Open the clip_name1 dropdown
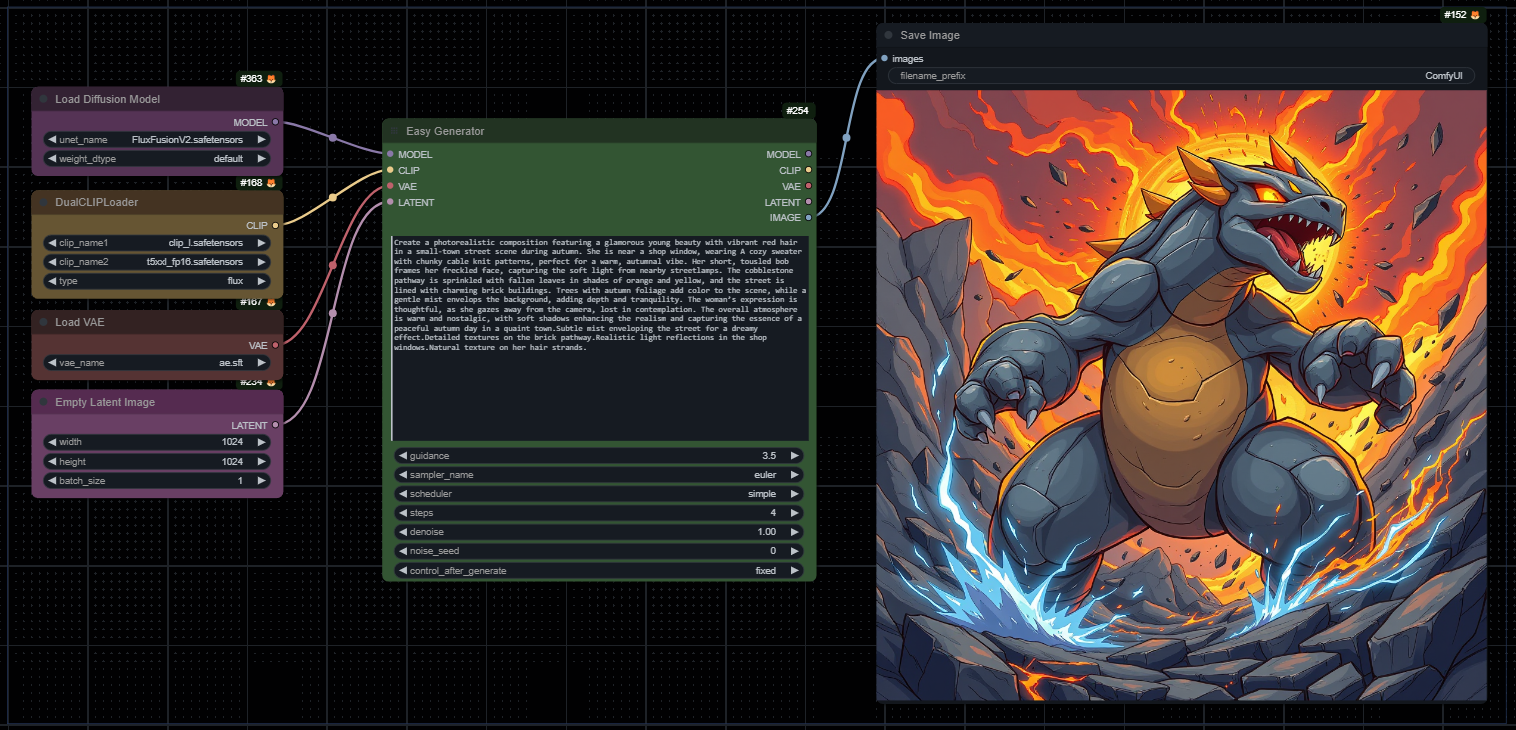This screenshot has width=1516, height=730. [157, 242]
